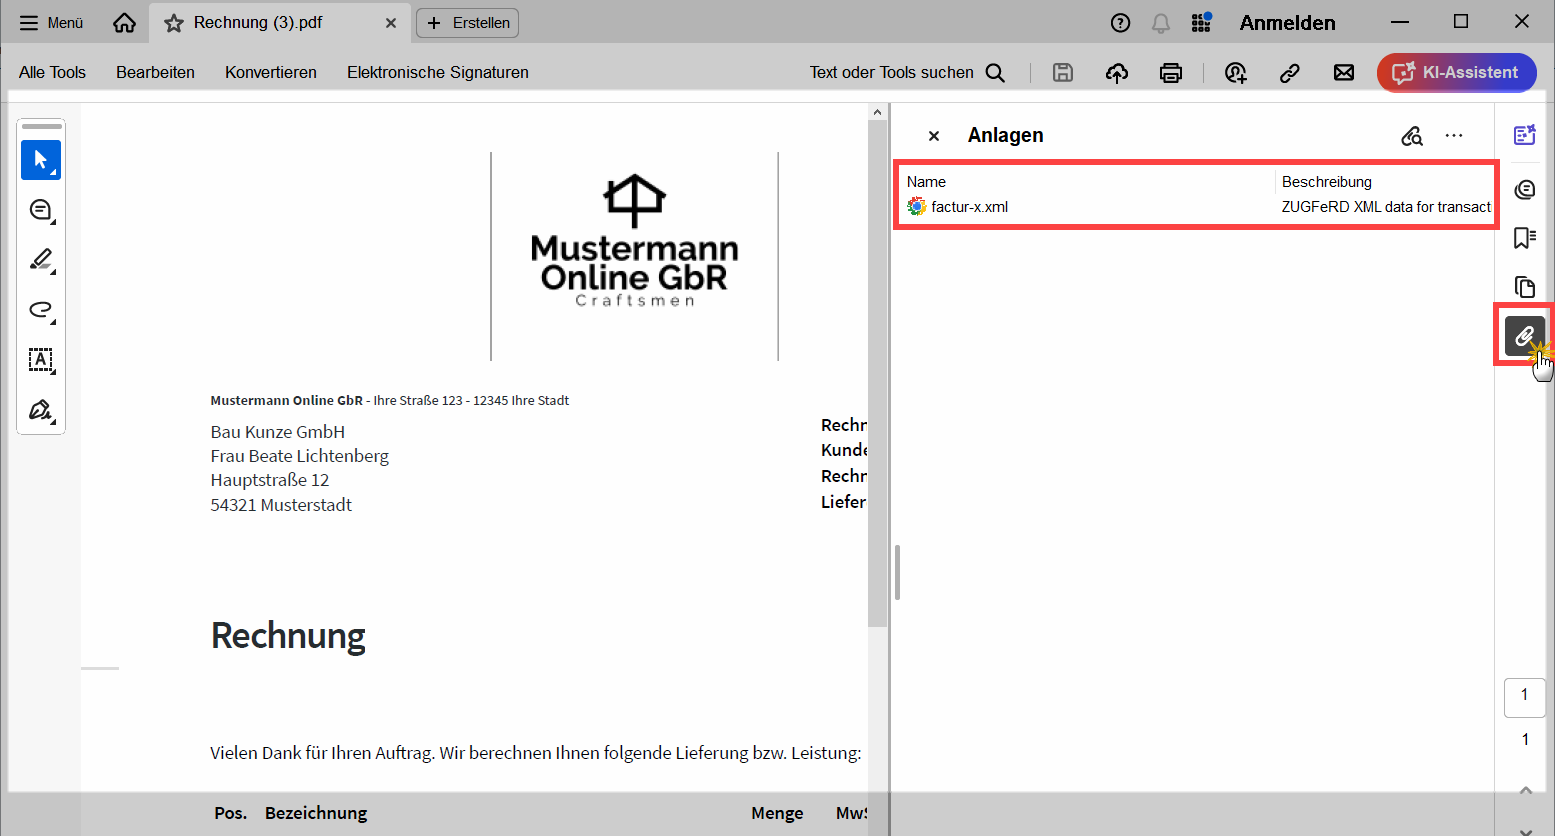Sort by Name column header

(926, 181)
